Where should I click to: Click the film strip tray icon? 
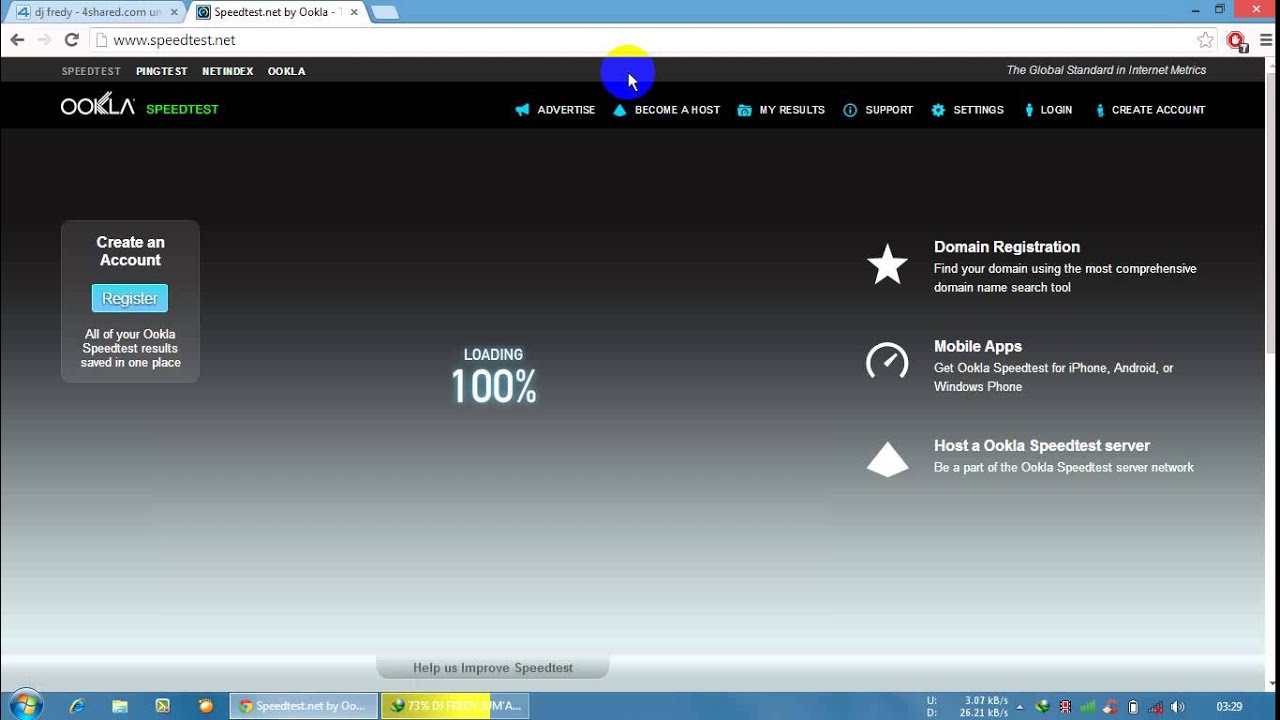1065,706
